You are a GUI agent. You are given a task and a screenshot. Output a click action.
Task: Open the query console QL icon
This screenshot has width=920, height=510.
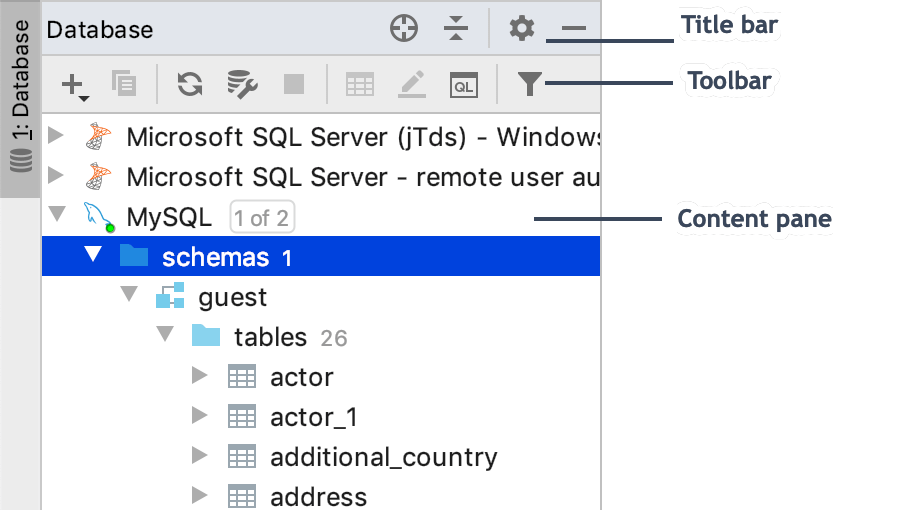(x=463, y=85)
